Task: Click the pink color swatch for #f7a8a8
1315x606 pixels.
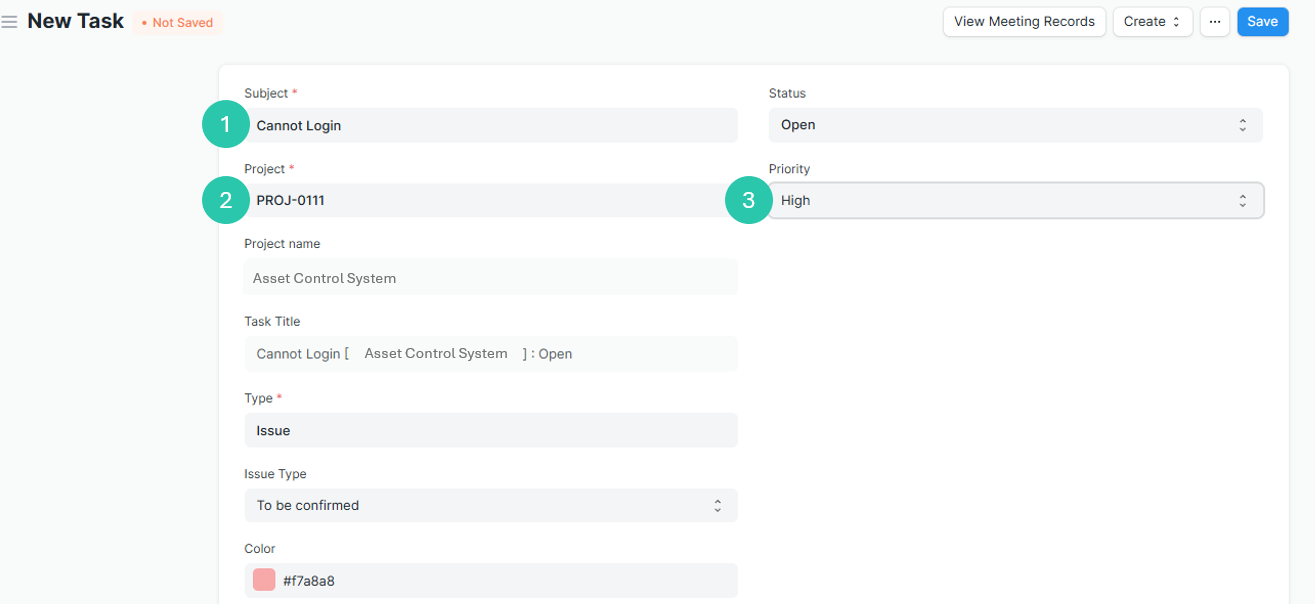Action: [x=262, y=579]
